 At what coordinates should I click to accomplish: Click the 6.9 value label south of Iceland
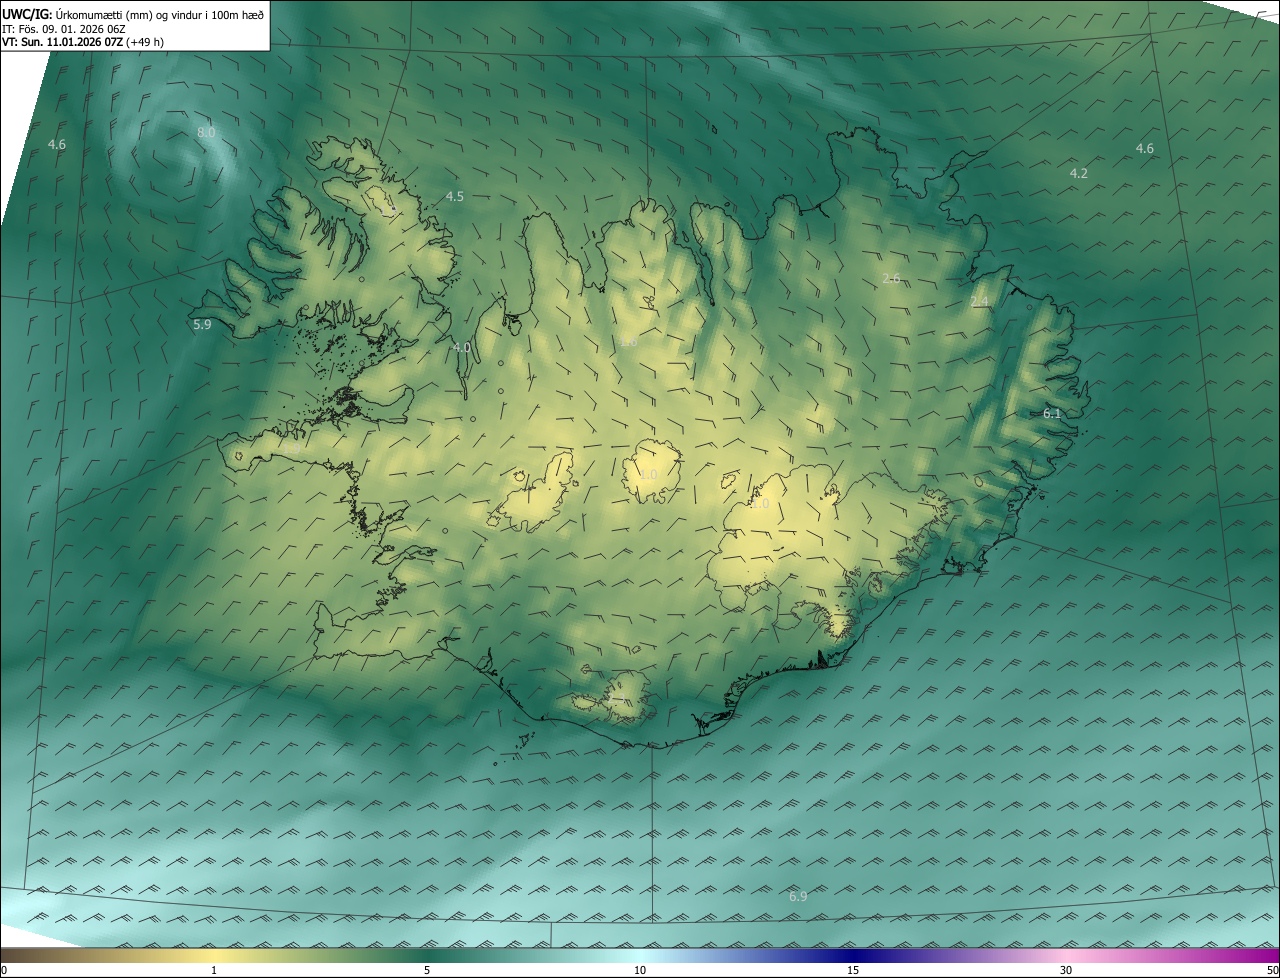click(x=798, y=897)
